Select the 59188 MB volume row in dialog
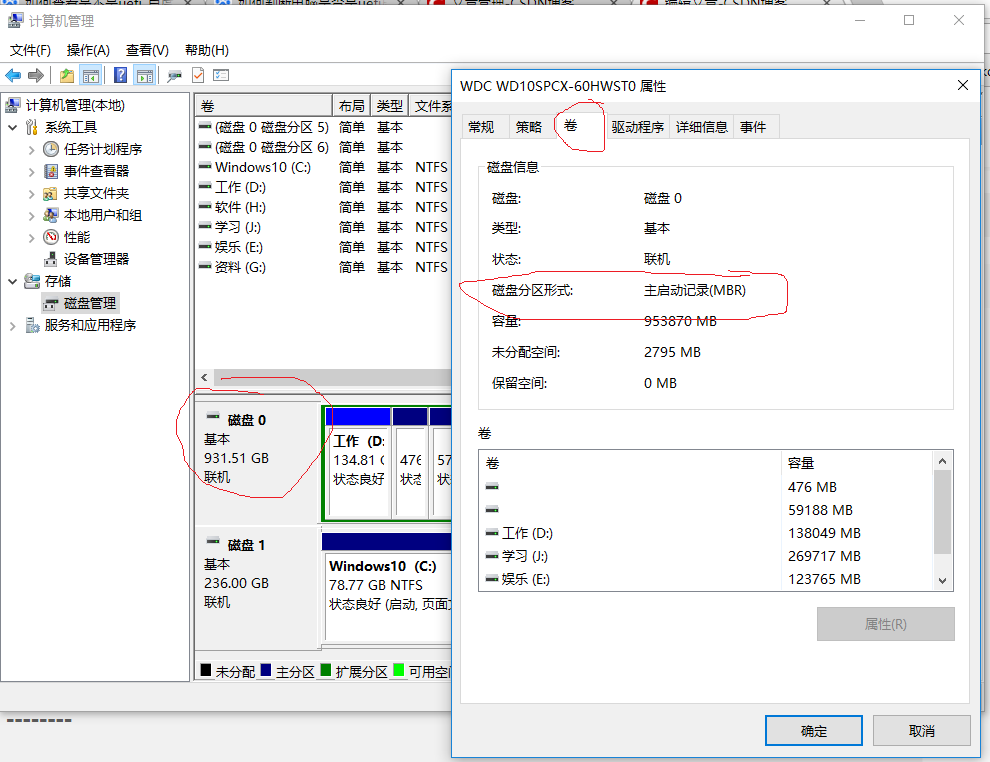 pyautogui.click(x=705, y=510)
